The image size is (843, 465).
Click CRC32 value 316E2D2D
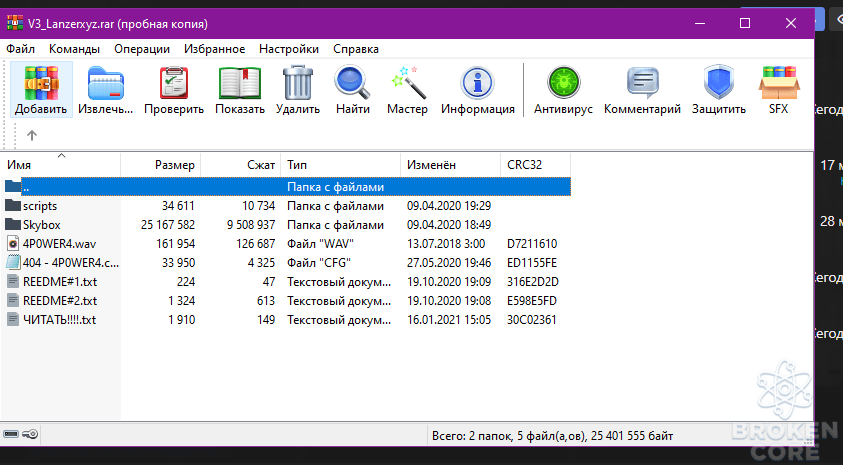pyautogui.click(x=533, y=282)
